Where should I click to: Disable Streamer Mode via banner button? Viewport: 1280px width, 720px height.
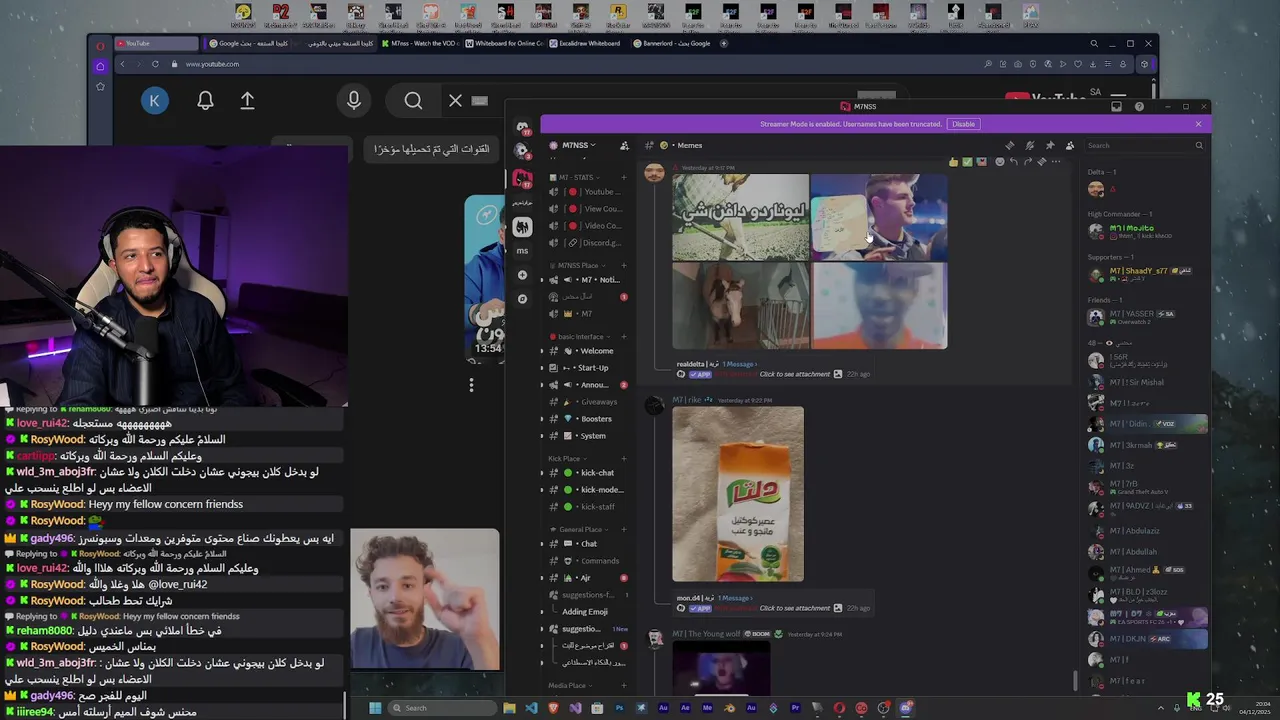[x=963, y=124]
